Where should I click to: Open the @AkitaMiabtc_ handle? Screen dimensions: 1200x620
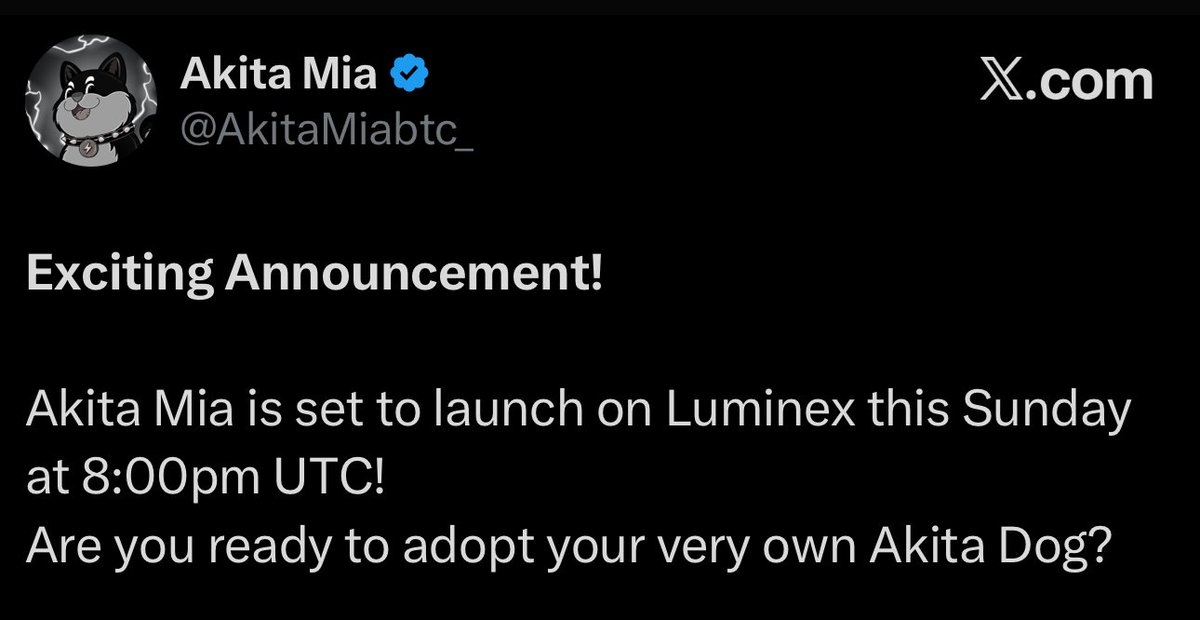point(327,128)
